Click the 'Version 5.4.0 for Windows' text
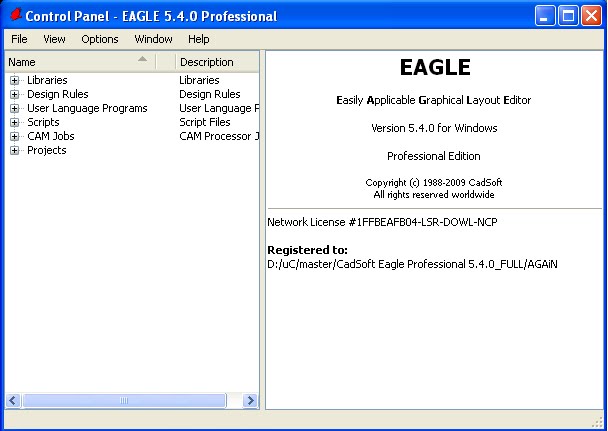Viewport: 608px width, 431px height. [x=434, y=128]
